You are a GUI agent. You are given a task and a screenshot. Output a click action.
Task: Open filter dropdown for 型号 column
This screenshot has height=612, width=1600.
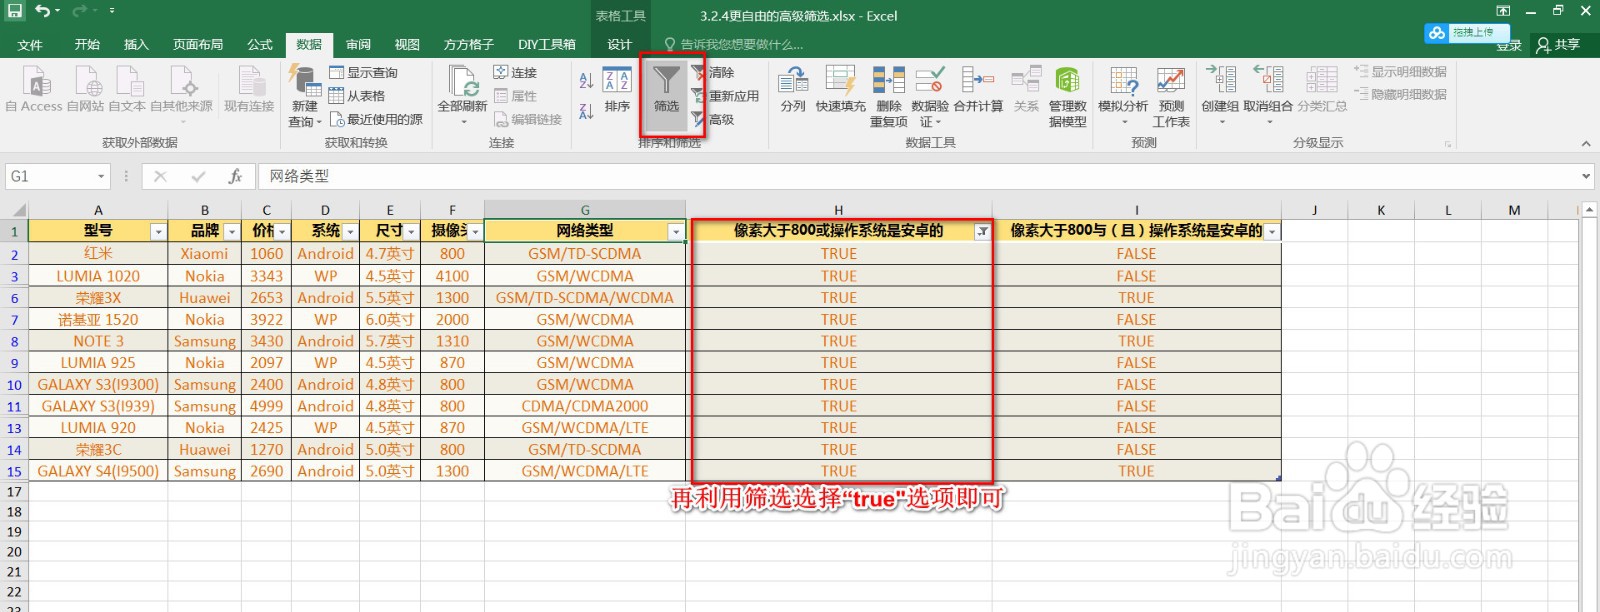tap(158, 232)
